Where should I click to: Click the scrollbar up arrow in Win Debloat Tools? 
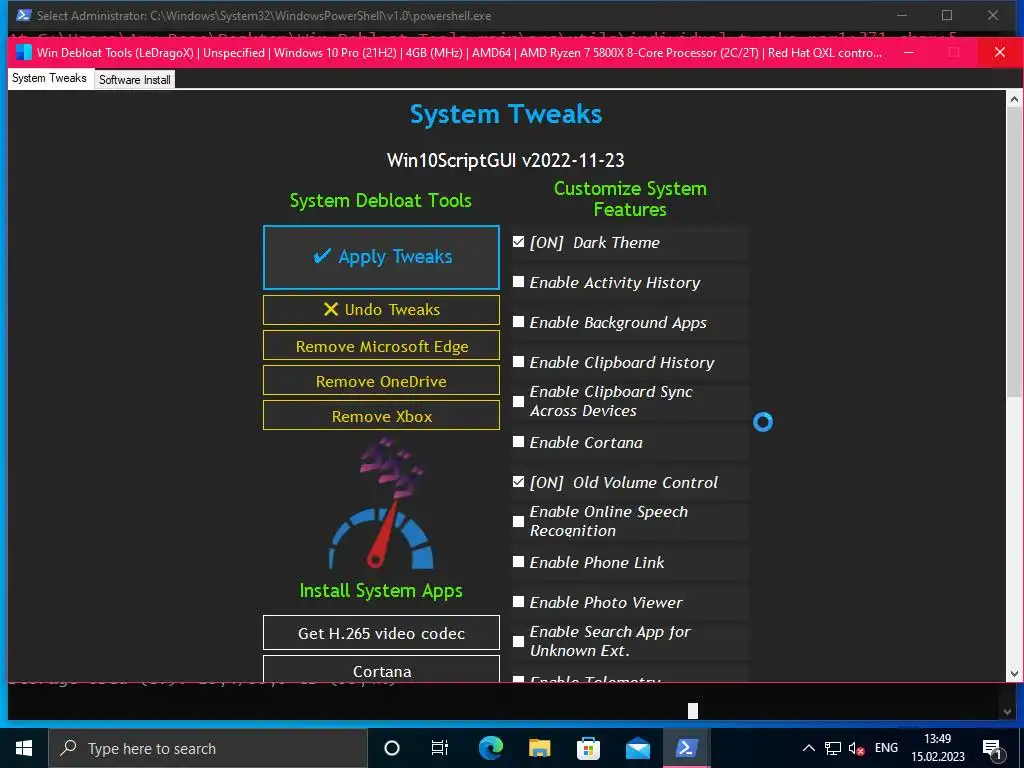(1014, 99)
